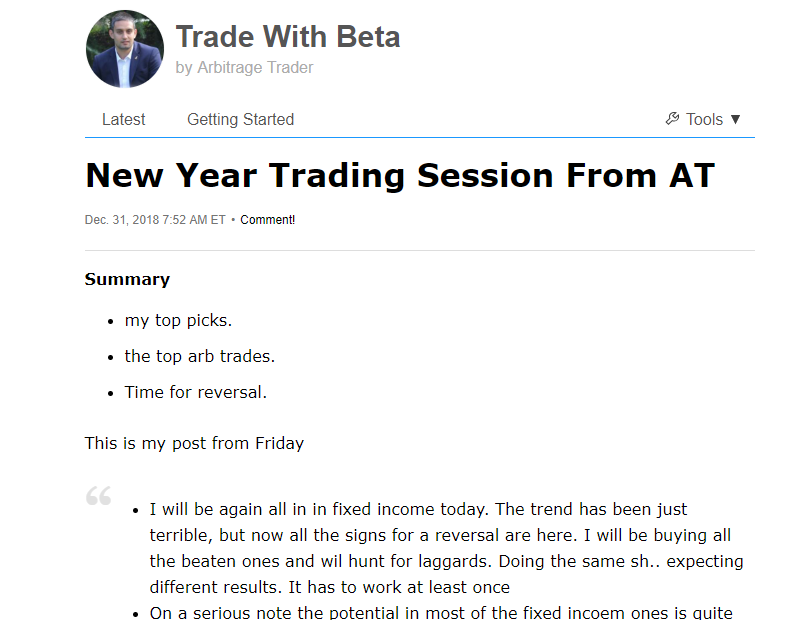Click the line "This is my post from Friday"

(x=194, y=442)
